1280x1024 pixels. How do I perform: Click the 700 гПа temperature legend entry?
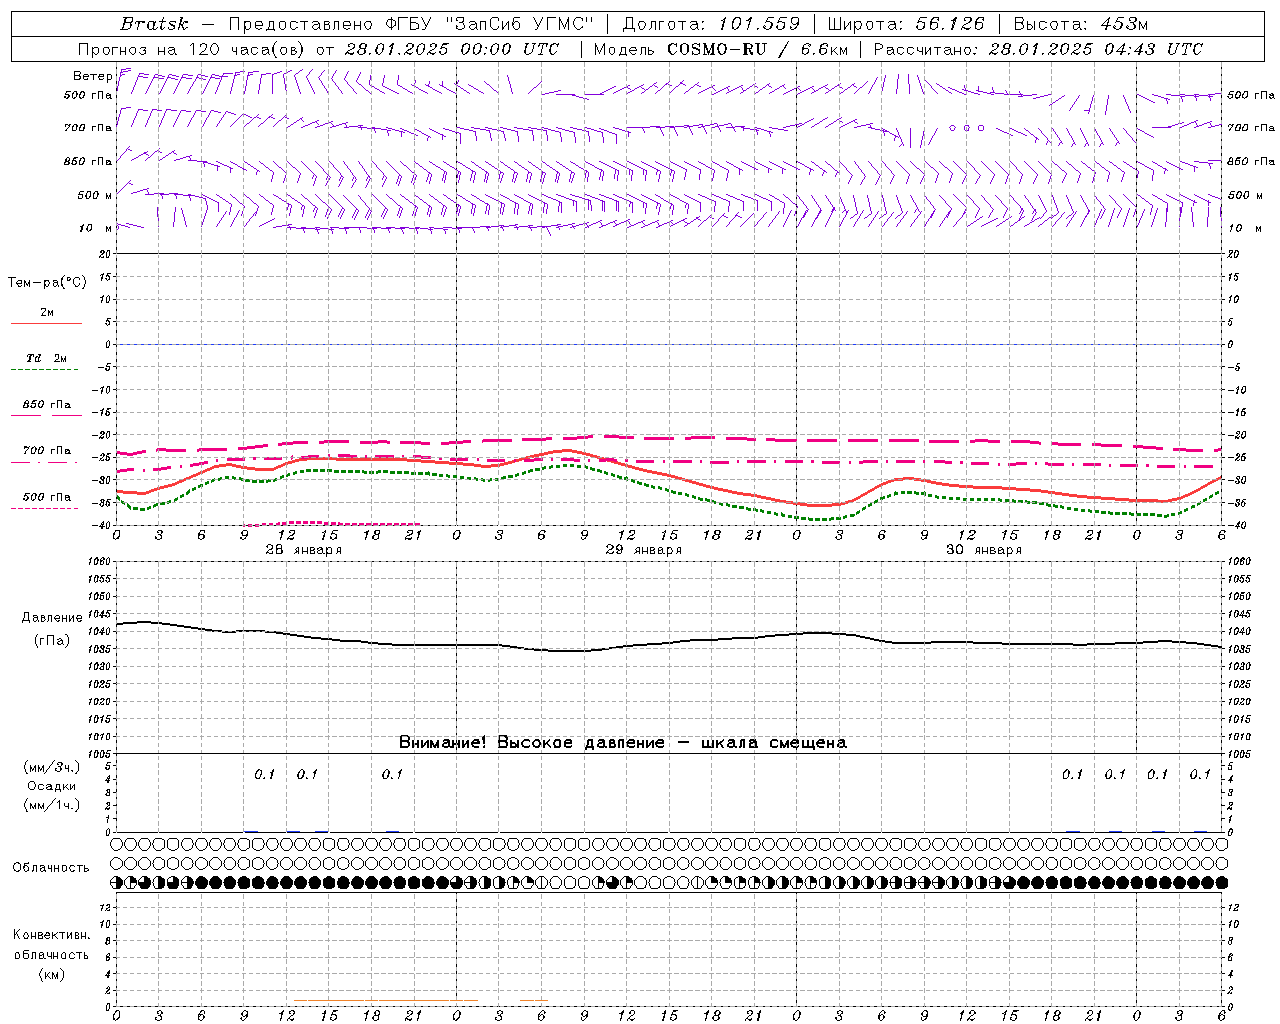pyautogui.click(x=47, y=451)
